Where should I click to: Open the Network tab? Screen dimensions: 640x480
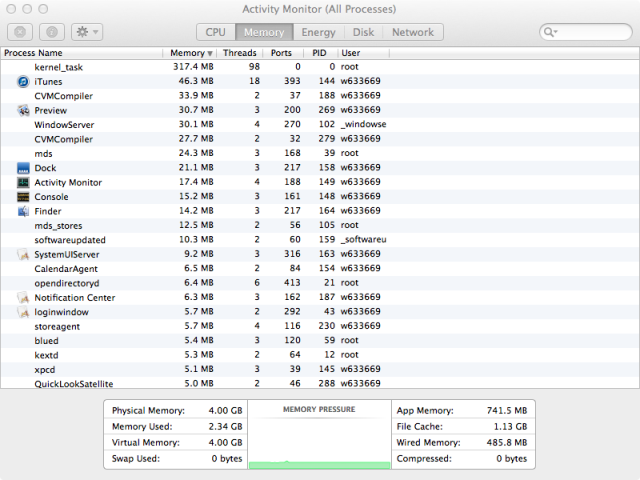coord(413,32)
